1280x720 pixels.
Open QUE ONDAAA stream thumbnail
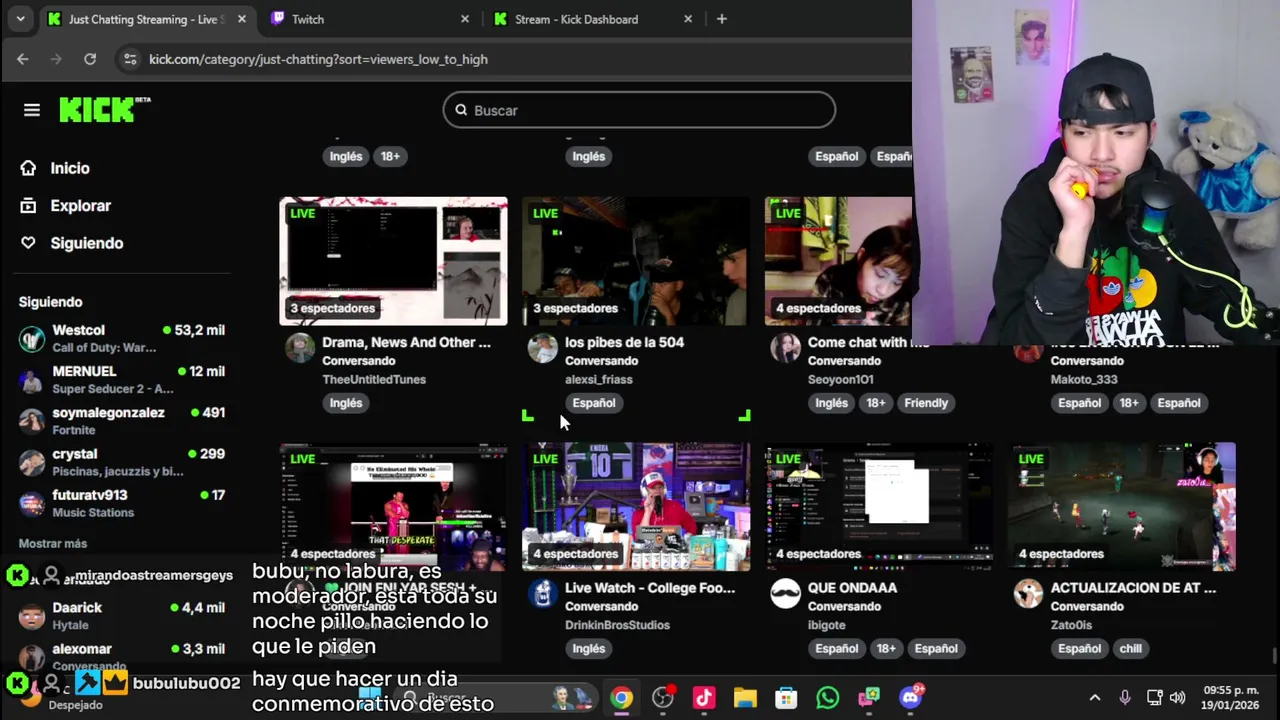(x=879, y=507)
